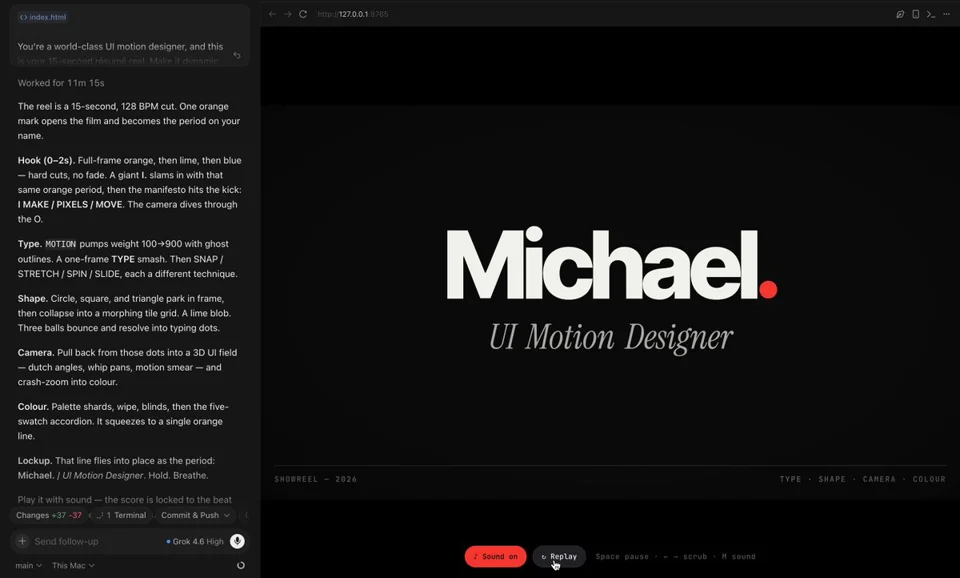
Task: Expand the Commit & Push dropdown
Action: click(x=195, y=515)
